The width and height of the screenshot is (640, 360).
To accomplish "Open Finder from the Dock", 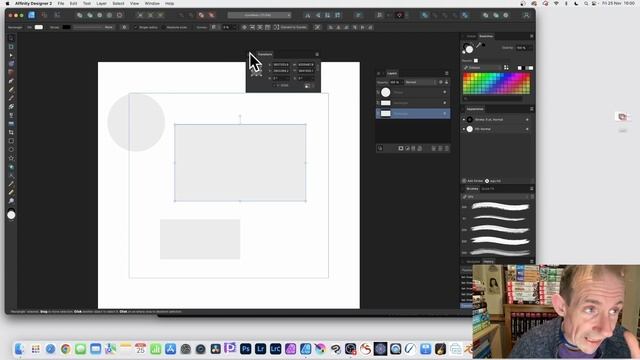I will (20, 349).
